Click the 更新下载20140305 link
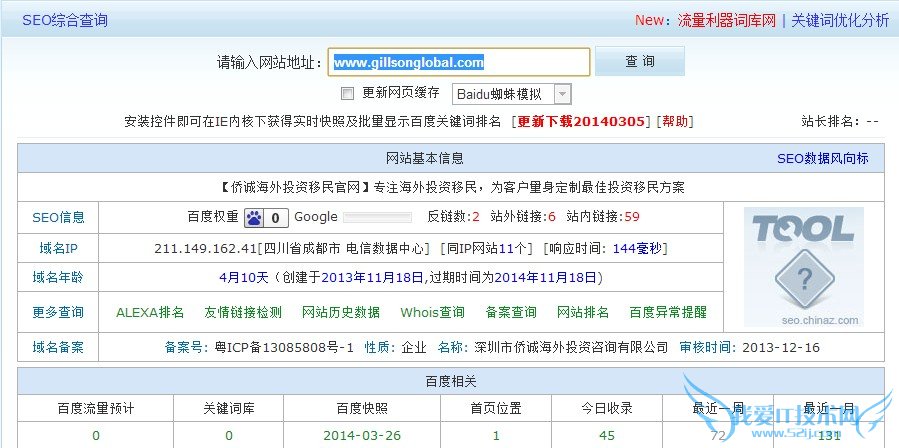Image resolution: width=899 pixels, height=448 pixels. tap(581, 122)
